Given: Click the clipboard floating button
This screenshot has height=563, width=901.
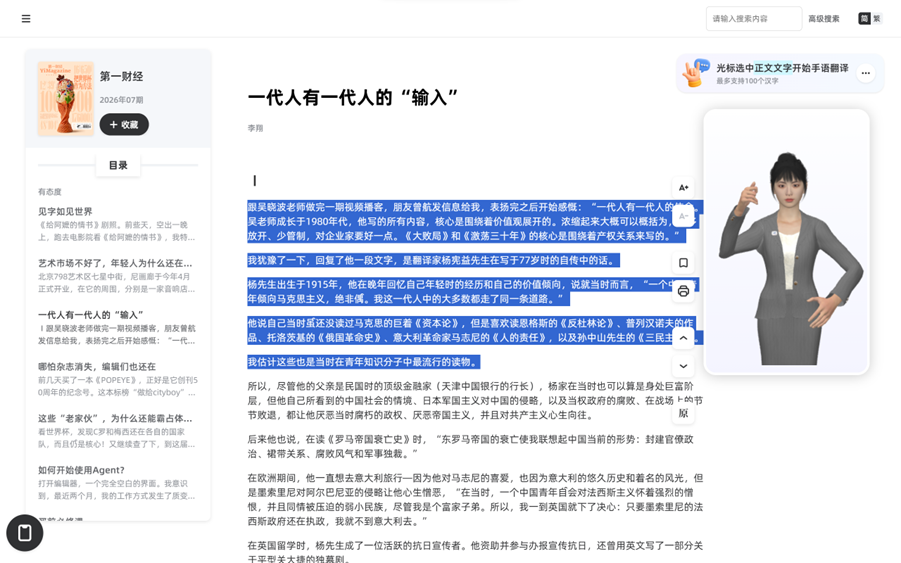Looking at the screenshot, I should [25, 533].
